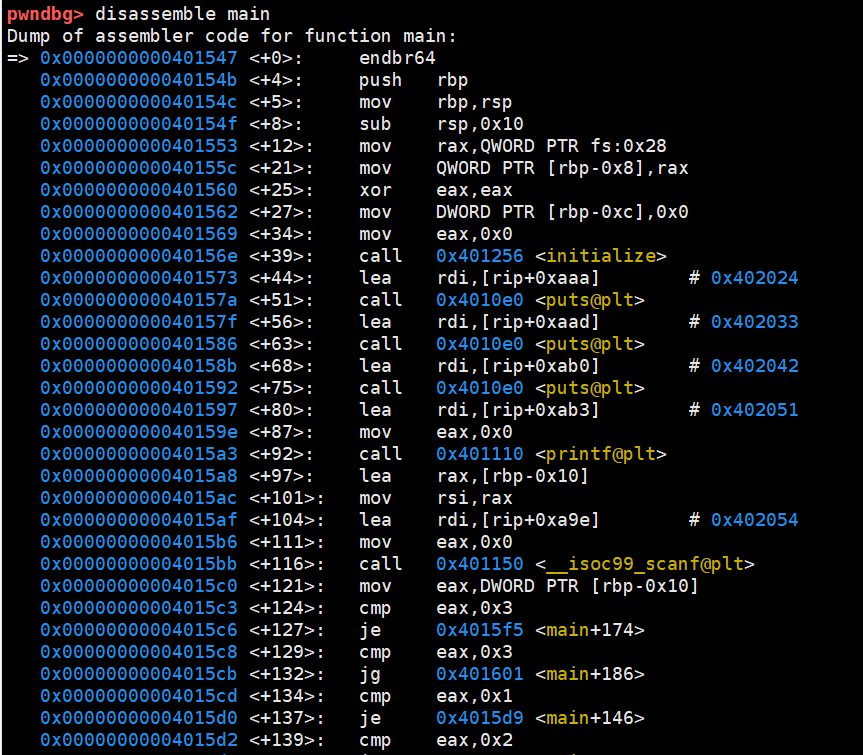This screenshot has width=863, height=755.
Task: Click the offset marker <+116>
Action: [x=287, y=564]
